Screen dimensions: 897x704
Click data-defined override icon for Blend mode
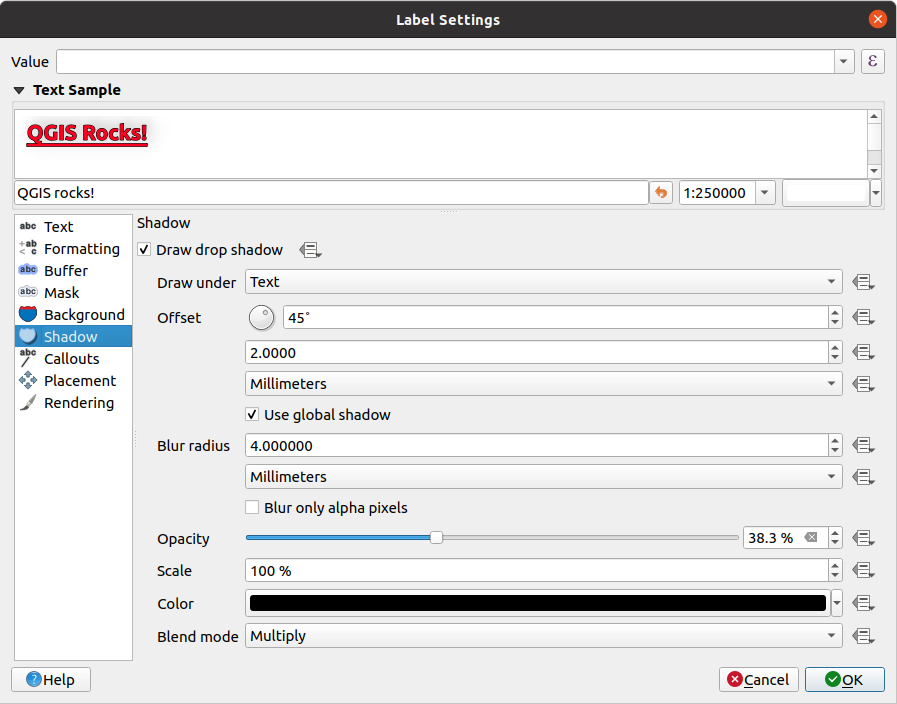point(864,636)
